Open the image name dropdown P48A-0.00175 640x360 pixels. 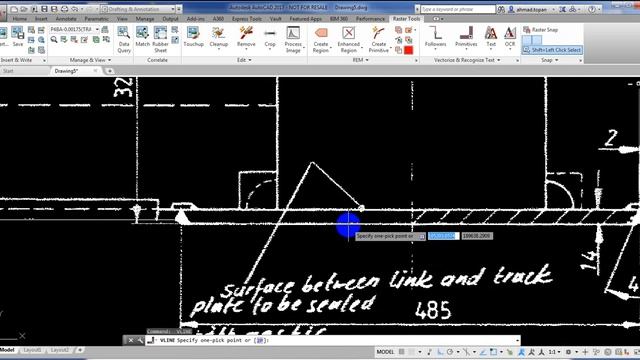[x=74, y=29]
